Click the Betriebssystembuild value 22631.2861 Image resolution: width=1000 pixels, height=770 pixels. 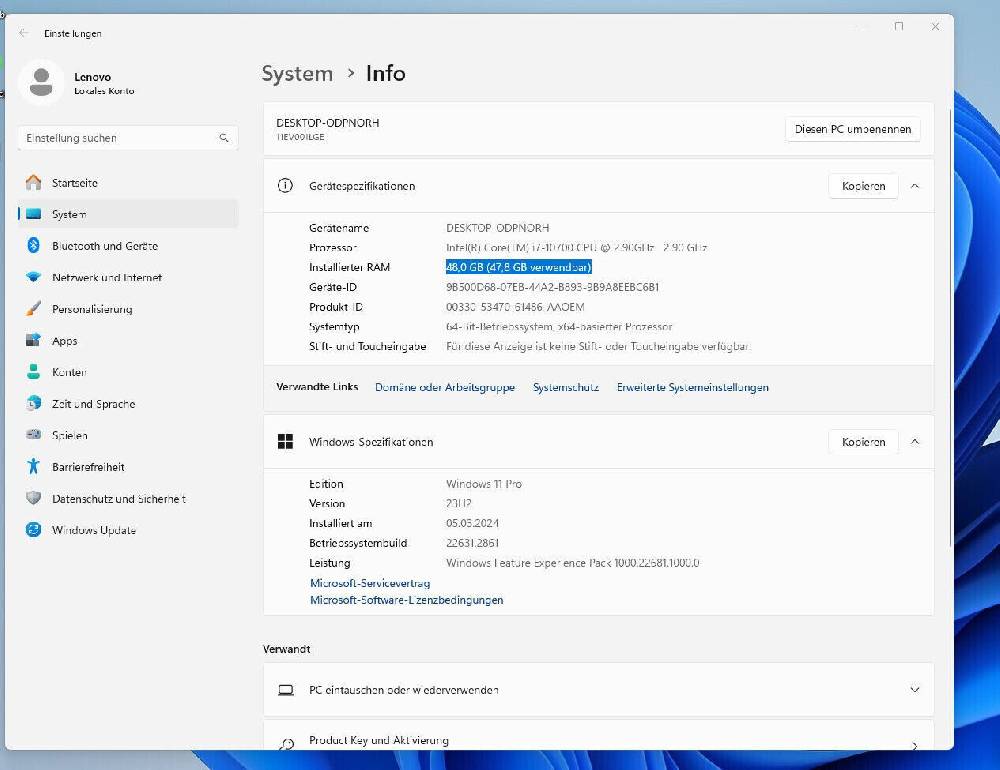tap(472, 543)
